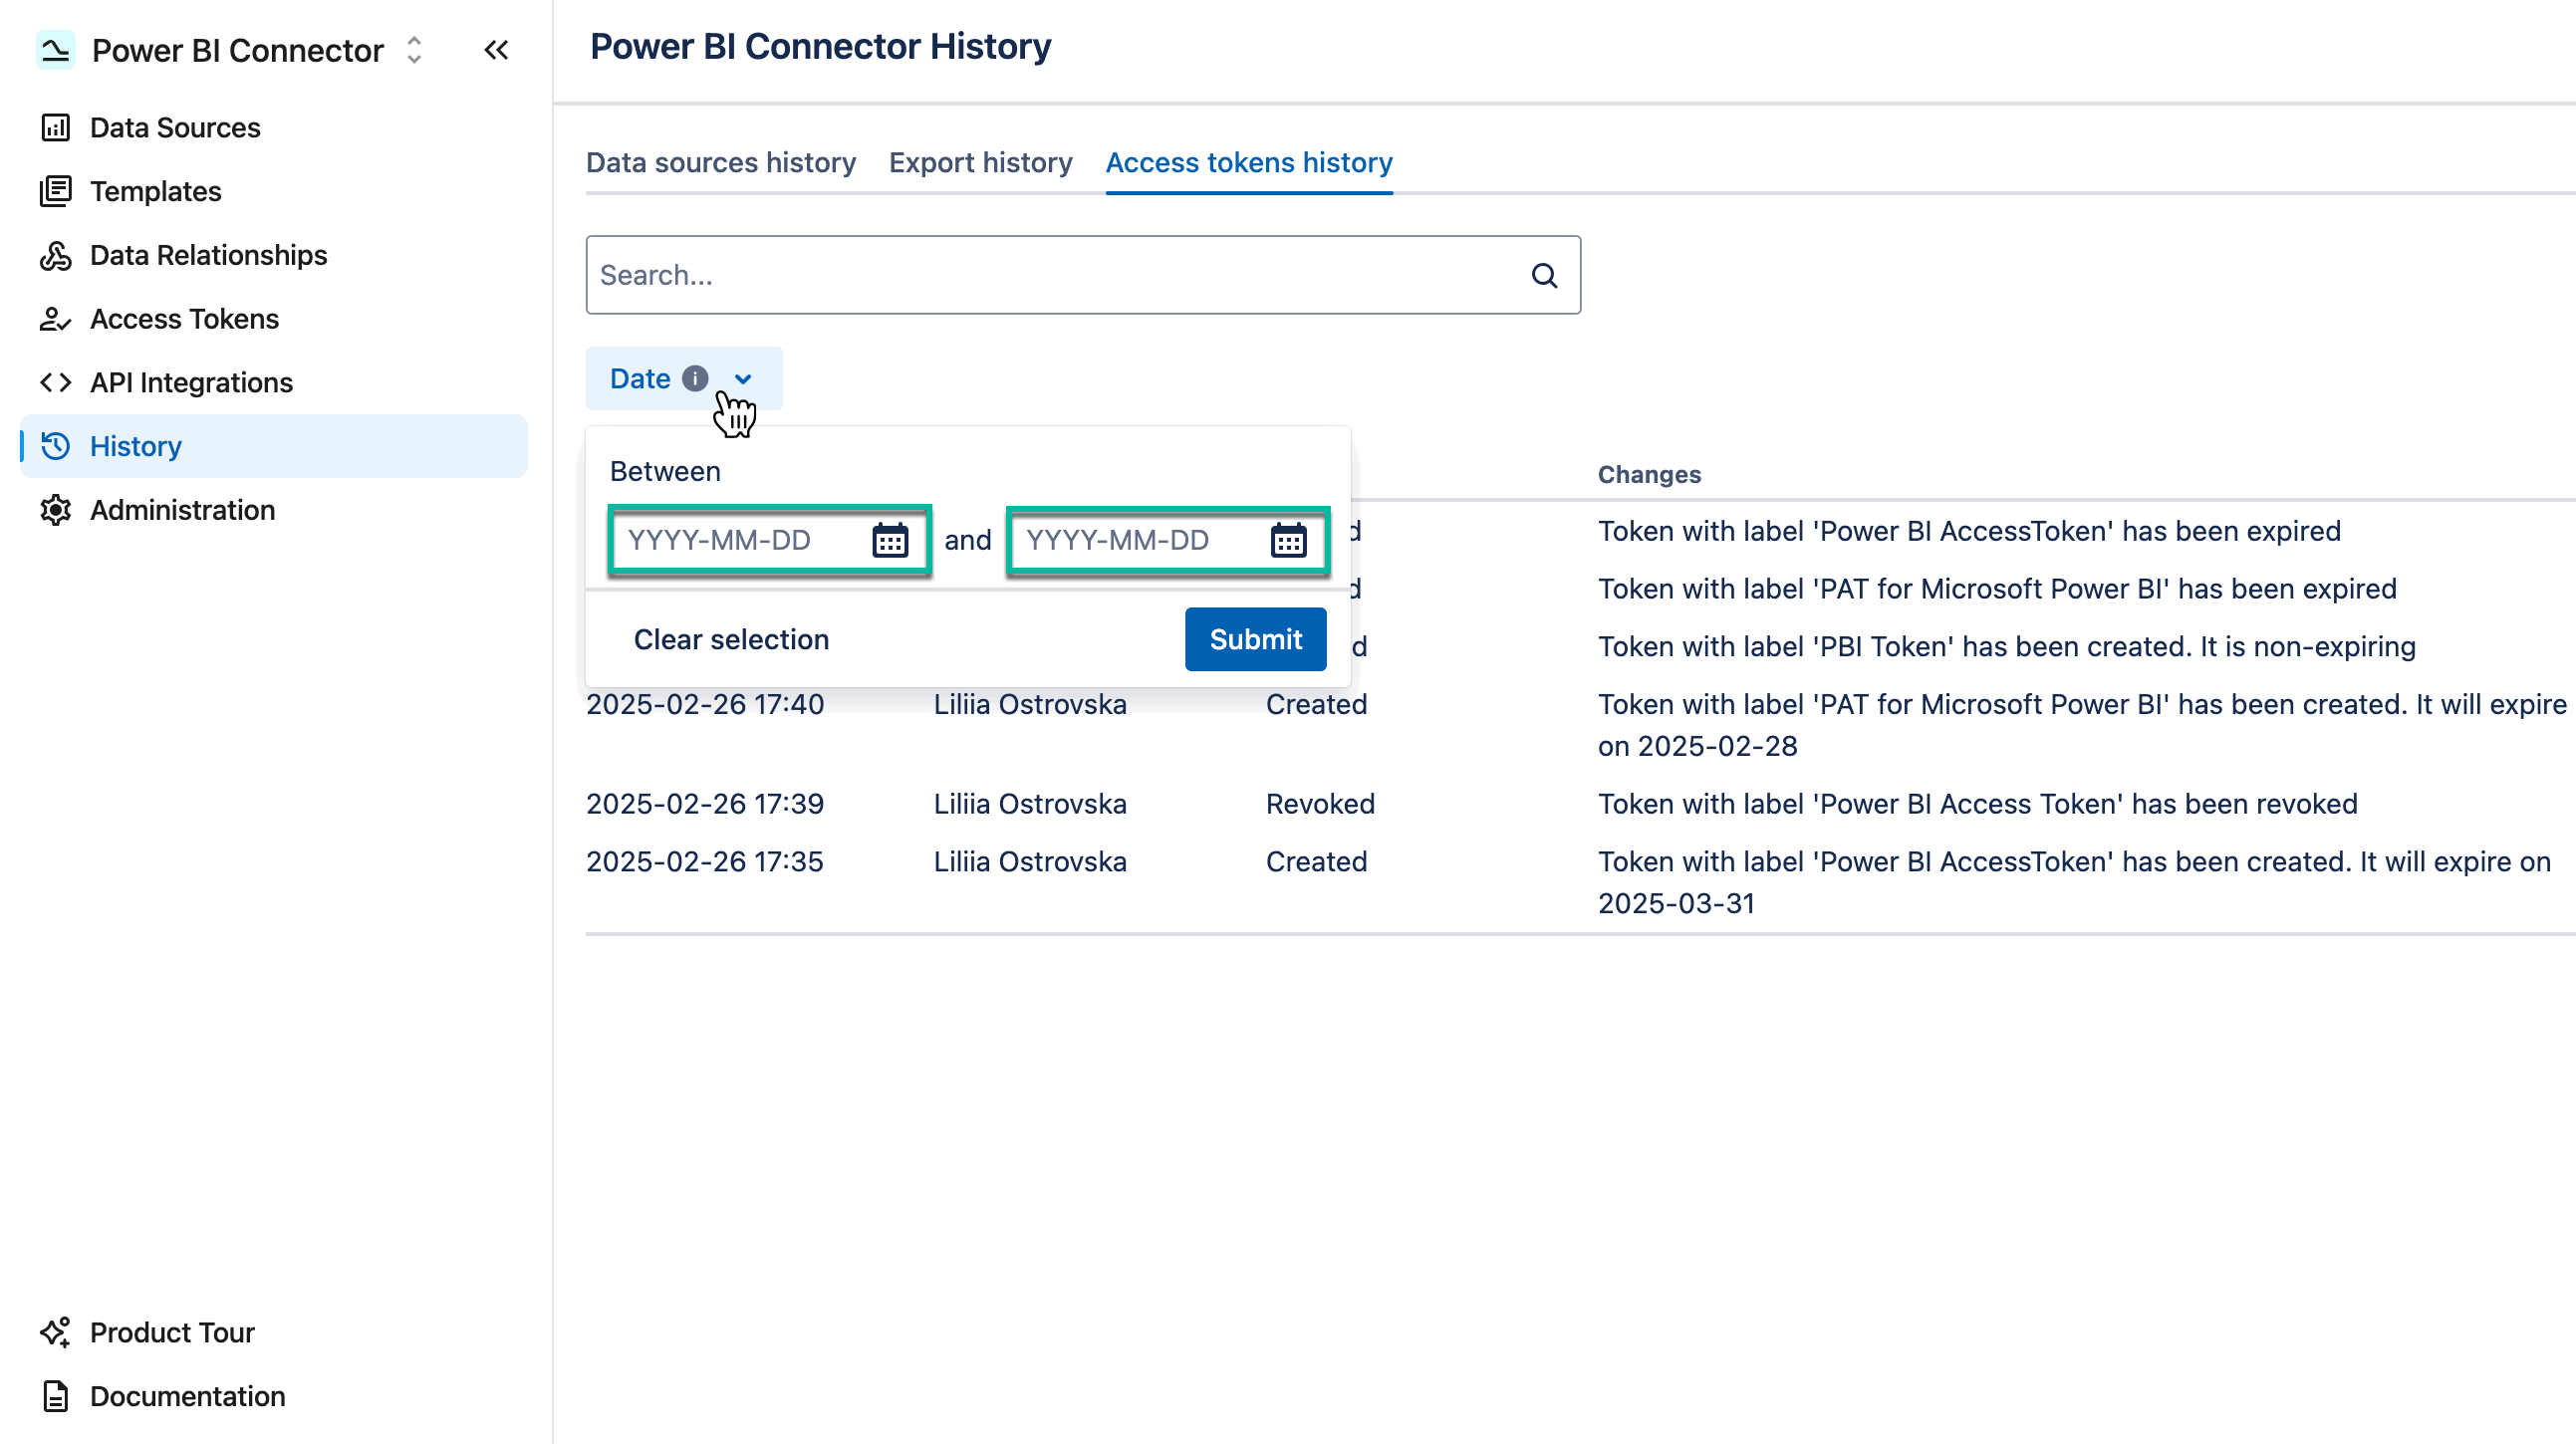Click the Data Relationships icon

55,255
